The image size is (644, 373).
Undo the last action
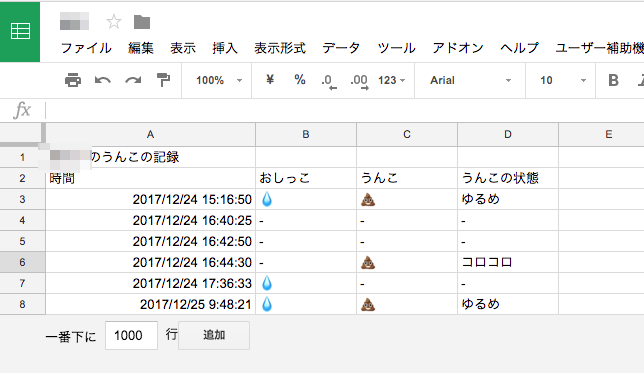tap(103, 80)
